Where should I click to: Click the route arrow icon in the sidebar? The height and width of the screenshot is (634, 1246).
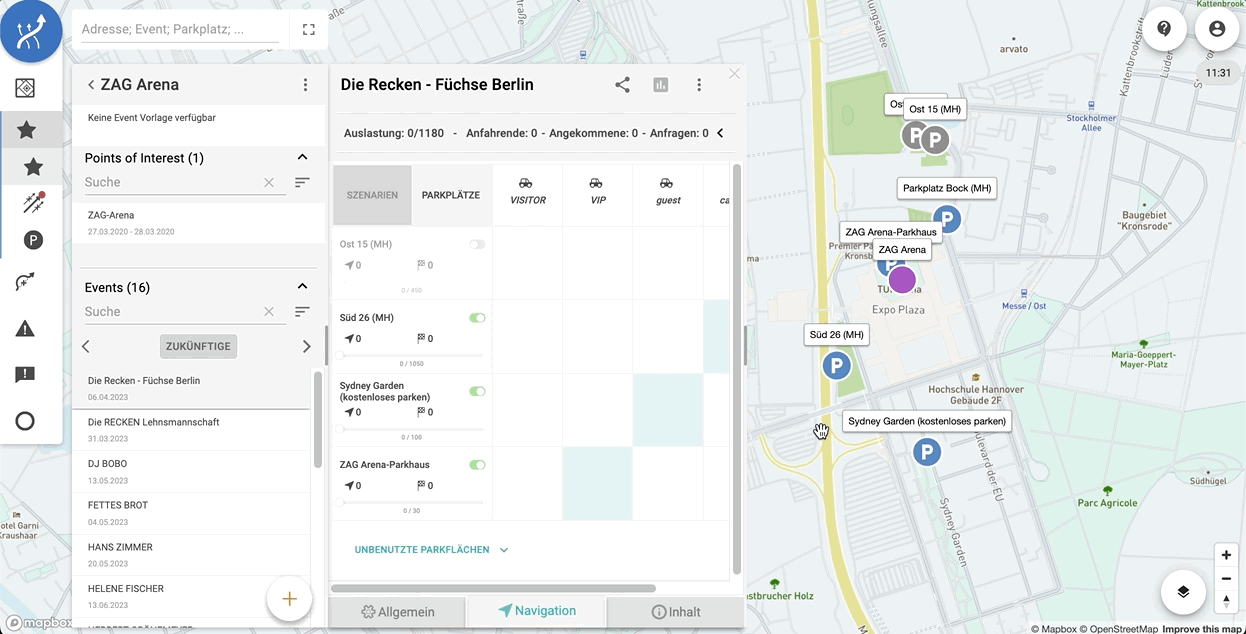pyautogui.click(x=26, y=283)
